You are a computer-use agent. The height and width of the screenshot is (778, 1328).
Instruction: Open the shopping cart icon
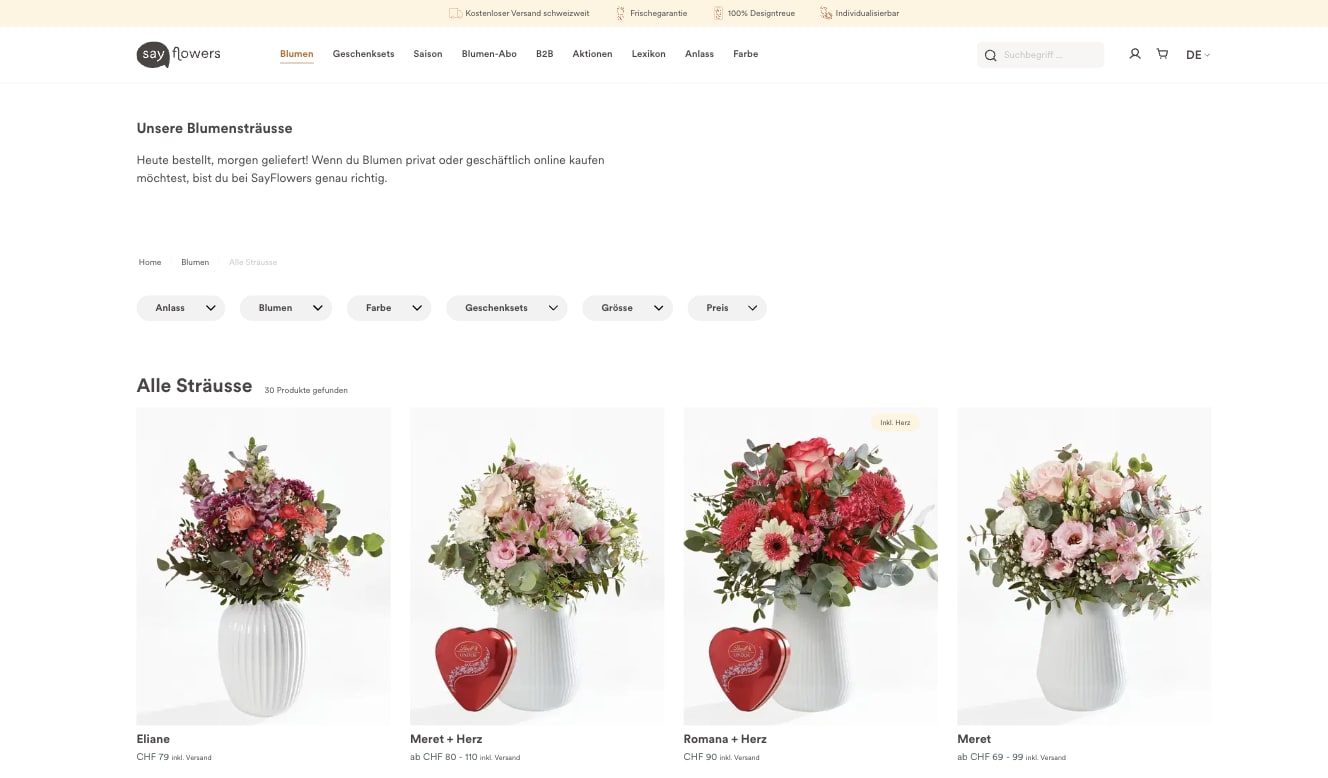pyautogui.click(x=1162, y=54)
